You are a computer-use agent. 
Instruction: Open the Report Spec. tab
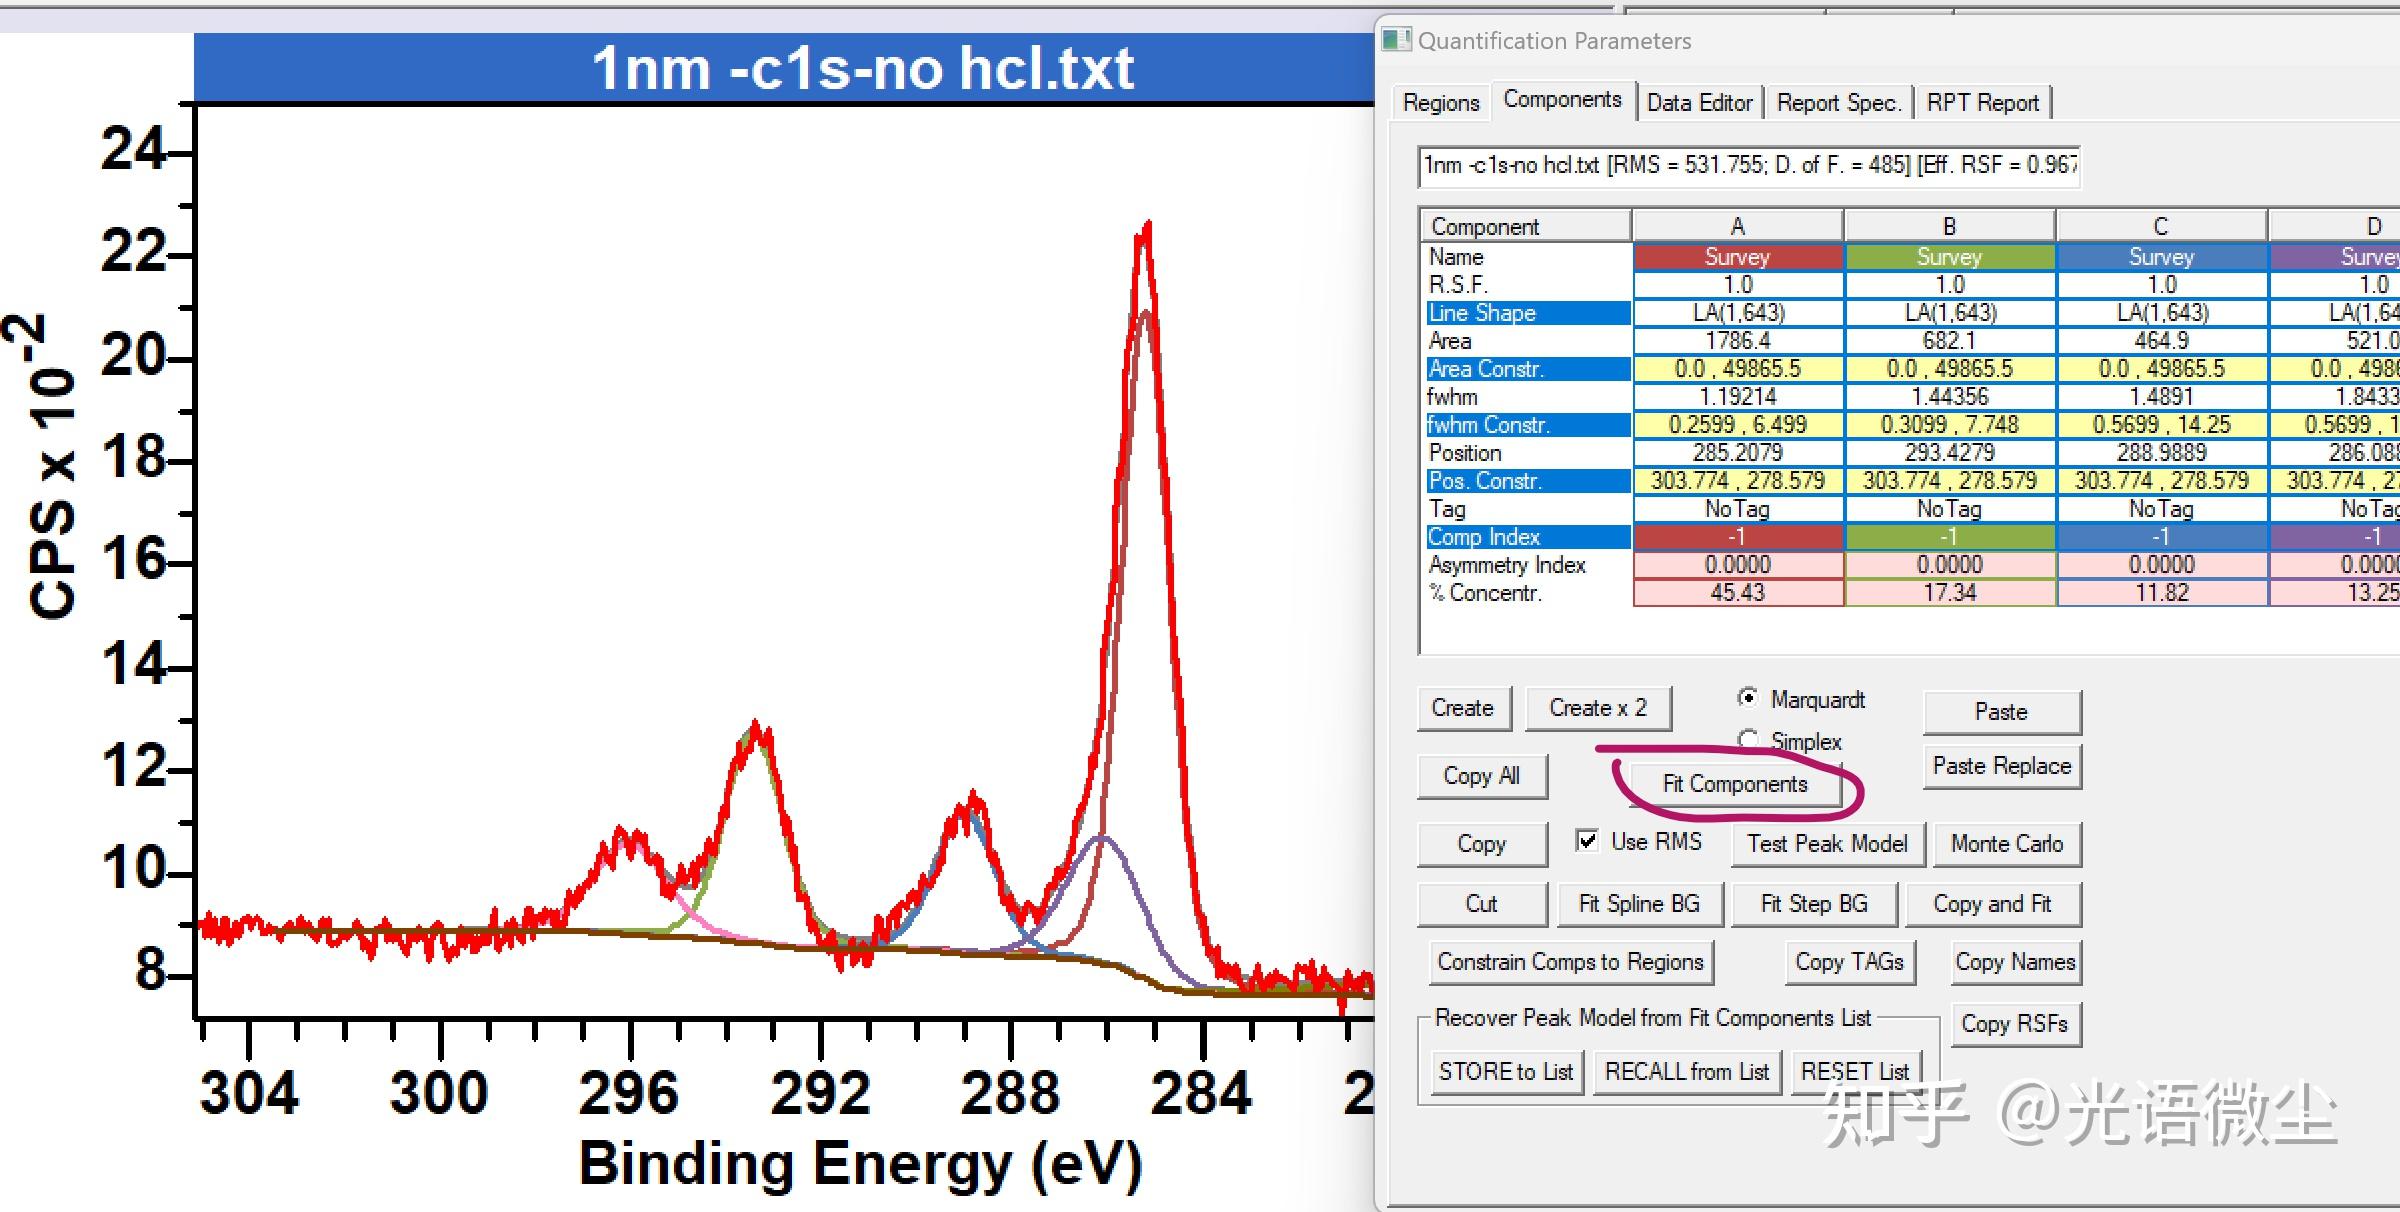tap(1837, 103)
